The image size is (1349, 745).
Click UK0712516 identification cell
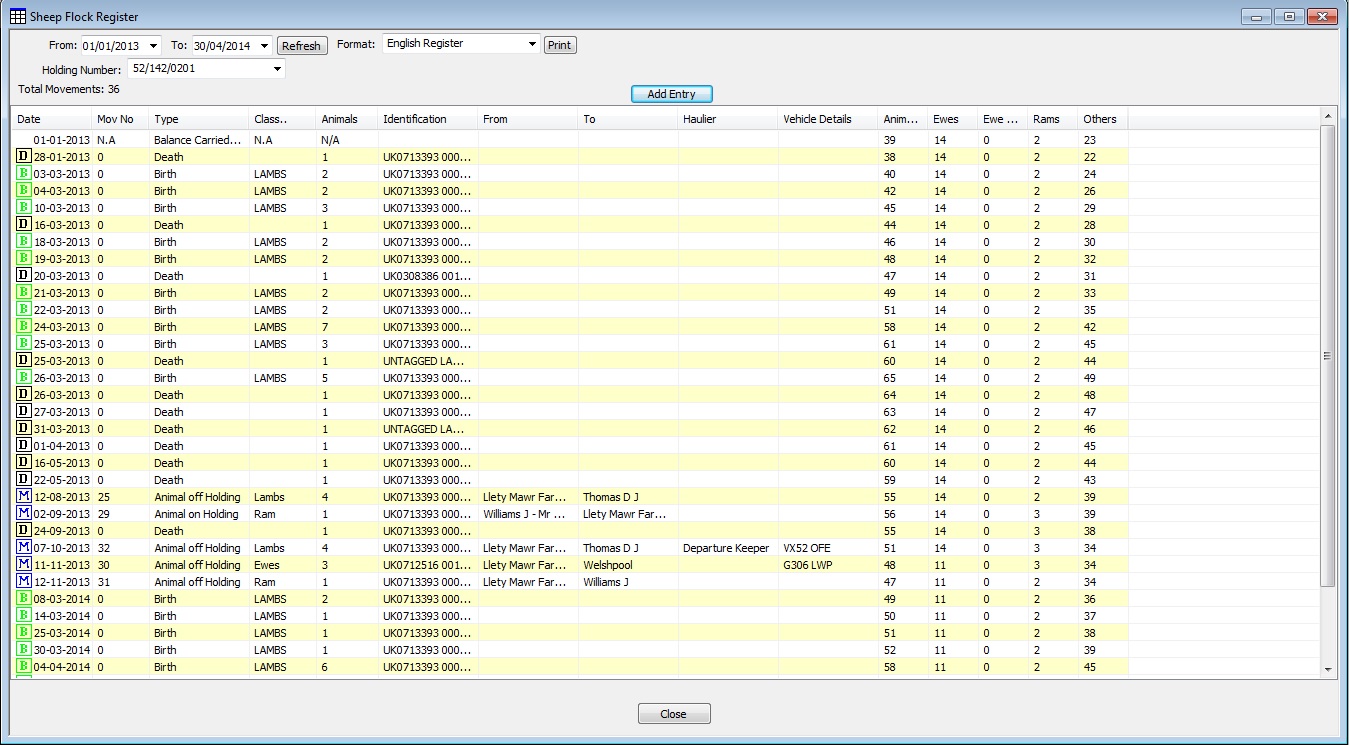[427, 565]
